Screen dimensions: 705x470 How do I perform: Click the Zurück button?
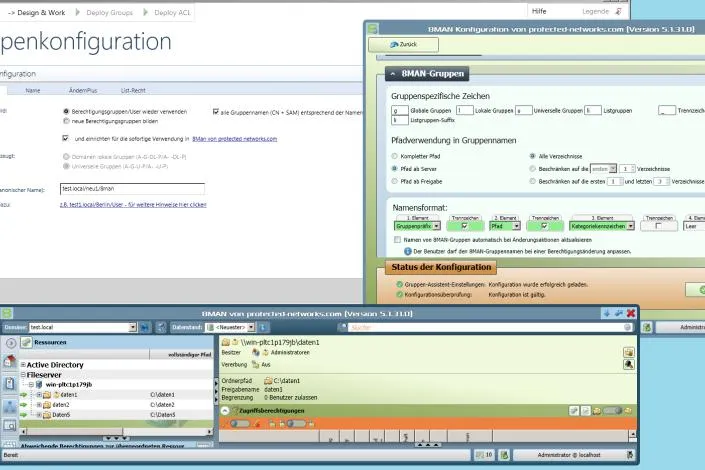click(403, 45)
